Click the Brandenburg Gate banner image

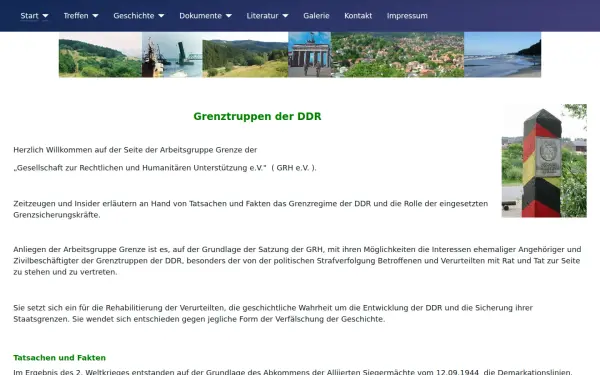309,55
